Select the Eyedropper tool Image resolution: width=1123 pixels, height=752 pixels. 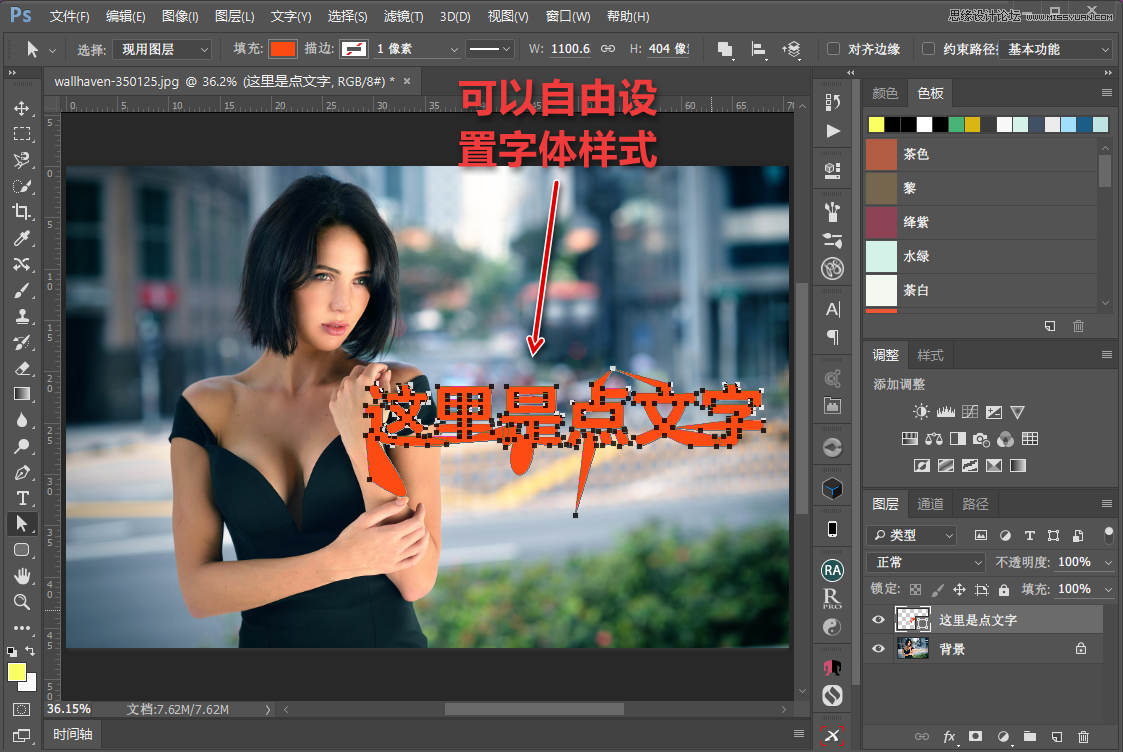[22, 238]
